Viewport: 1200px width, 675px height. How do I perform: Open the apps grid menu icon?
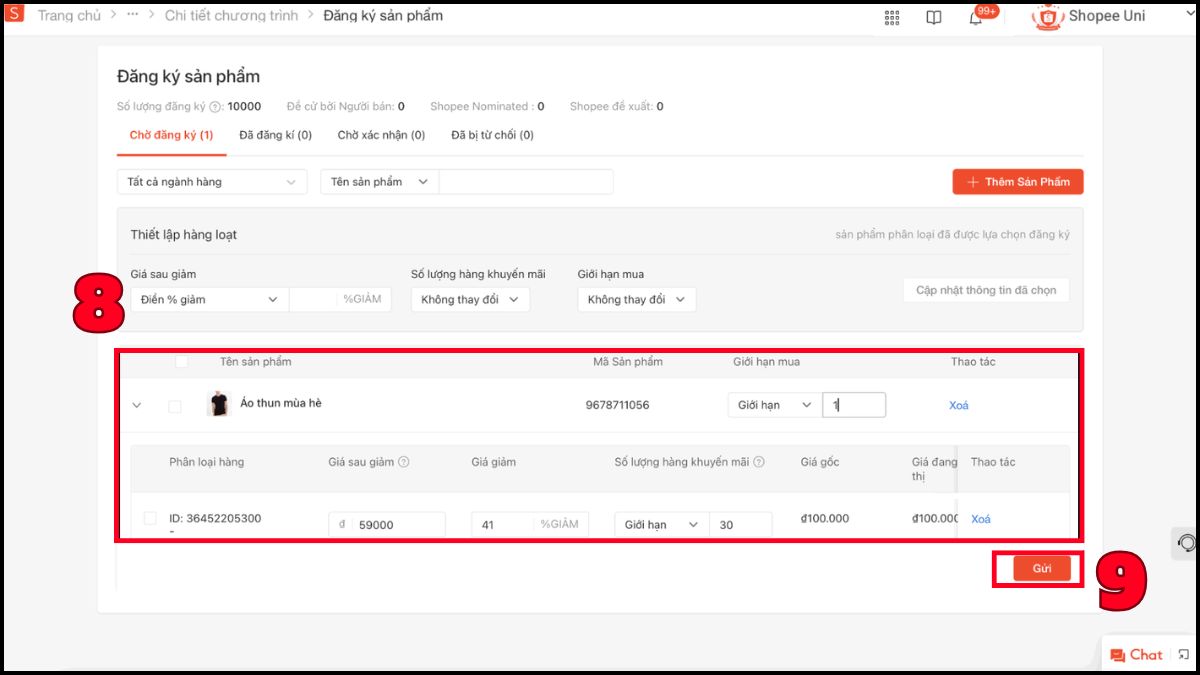tap(892, 17)
